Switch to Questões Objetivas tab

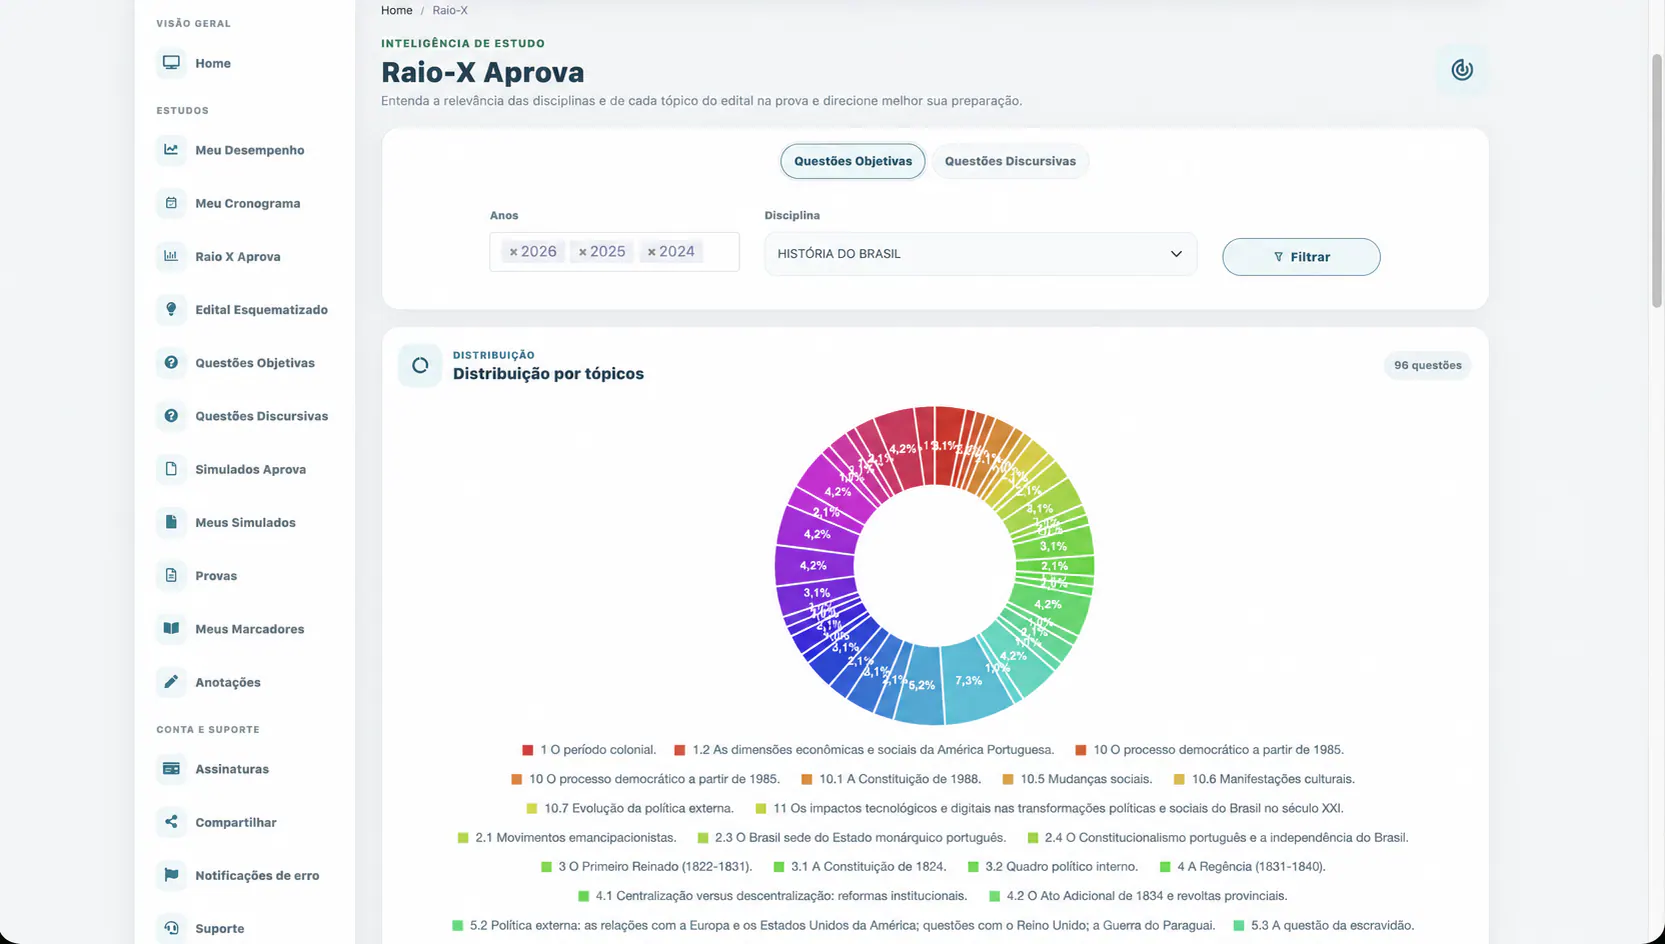click(x=853, y=161)
